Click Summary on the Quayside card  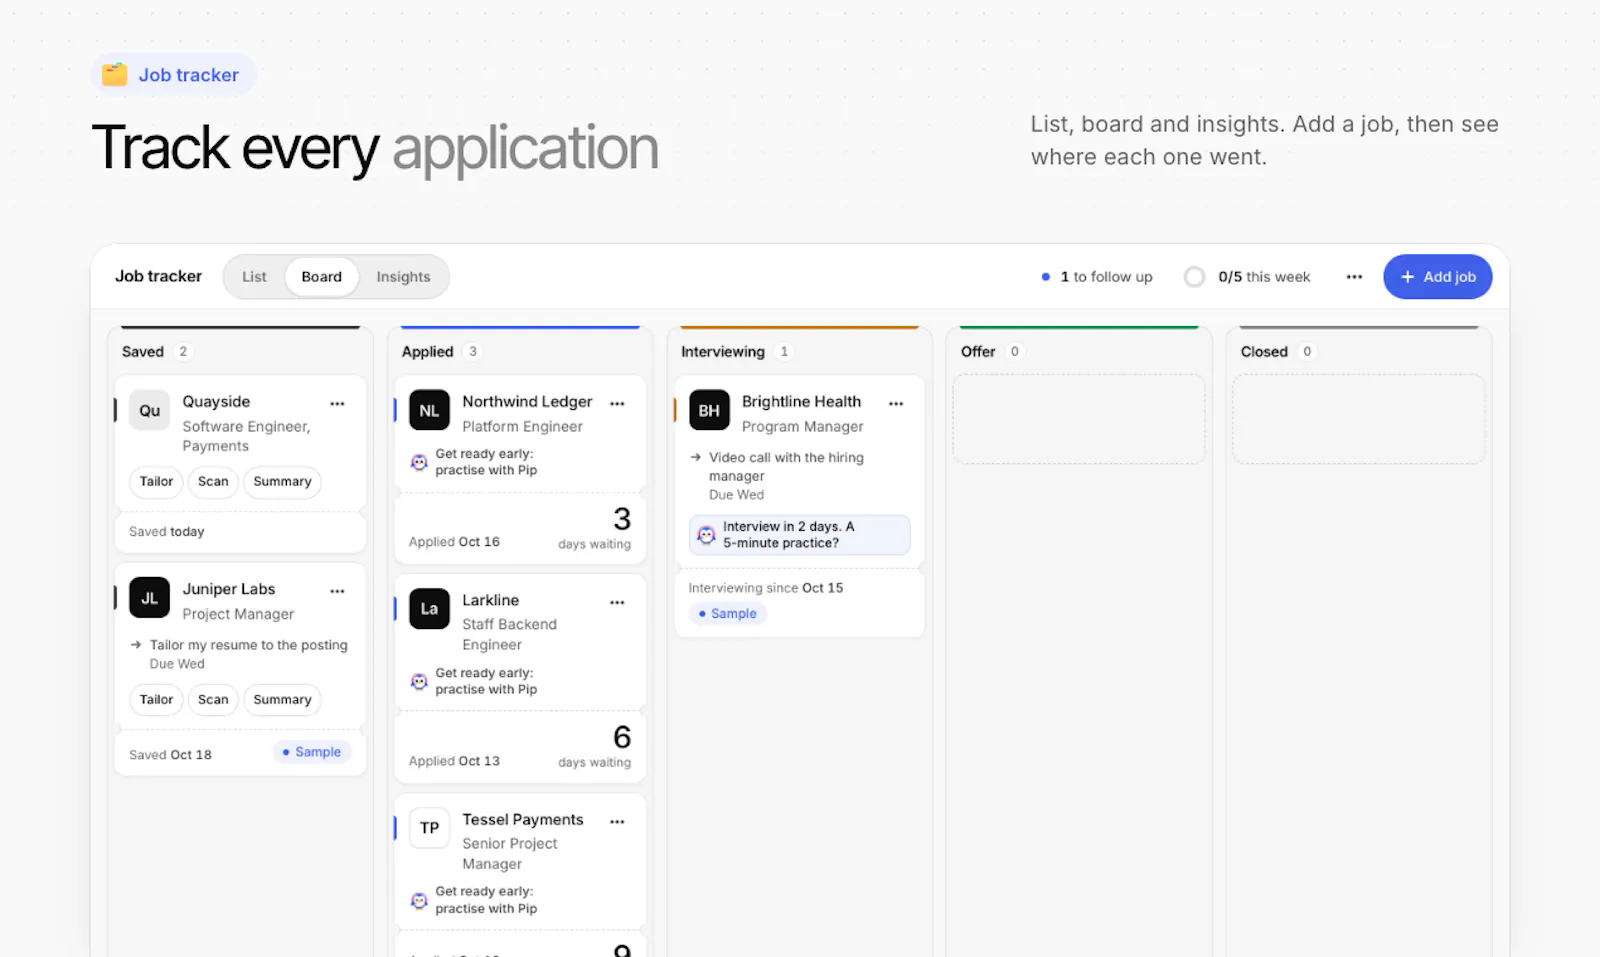coord(282,481)
